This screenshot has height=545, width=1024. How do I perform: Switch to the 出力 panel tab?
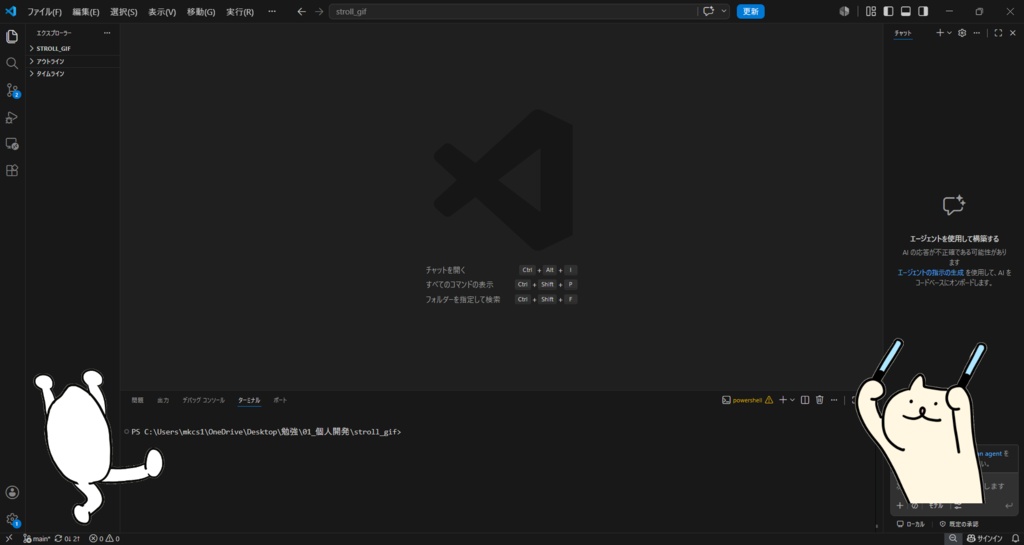click(x=163, y=400)
